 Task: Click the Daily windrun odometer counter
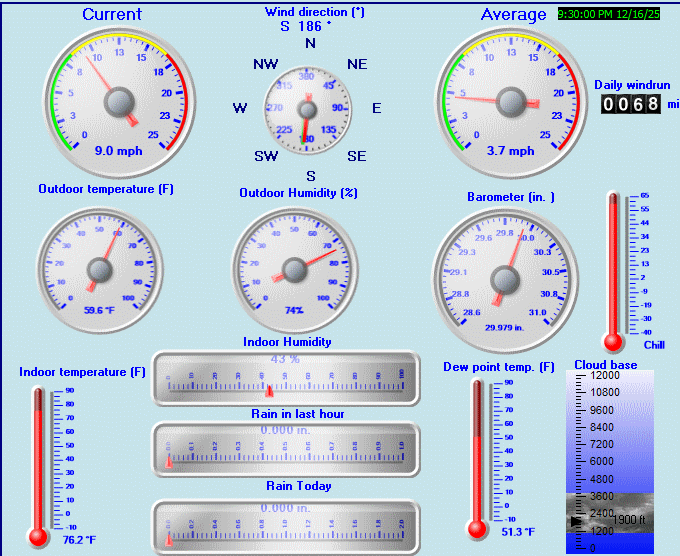coord(630,104)
